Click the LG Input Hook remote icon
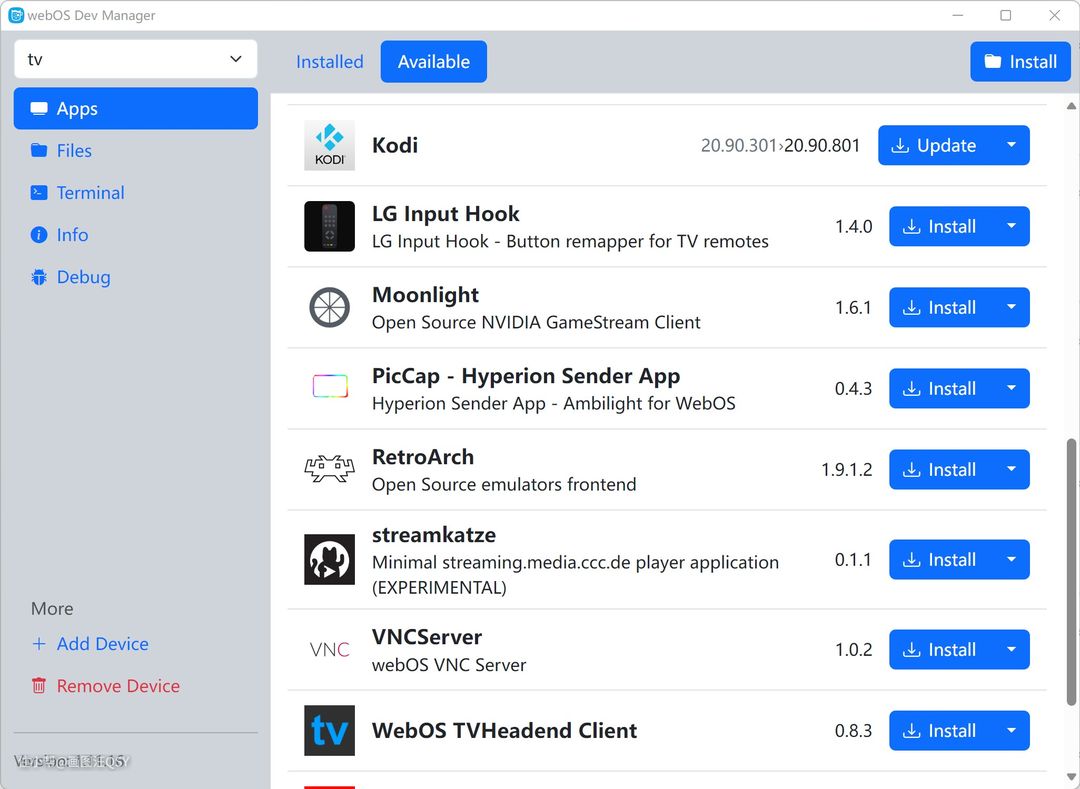The width and height of the screenshot is (1080, 789). point(329,226)
